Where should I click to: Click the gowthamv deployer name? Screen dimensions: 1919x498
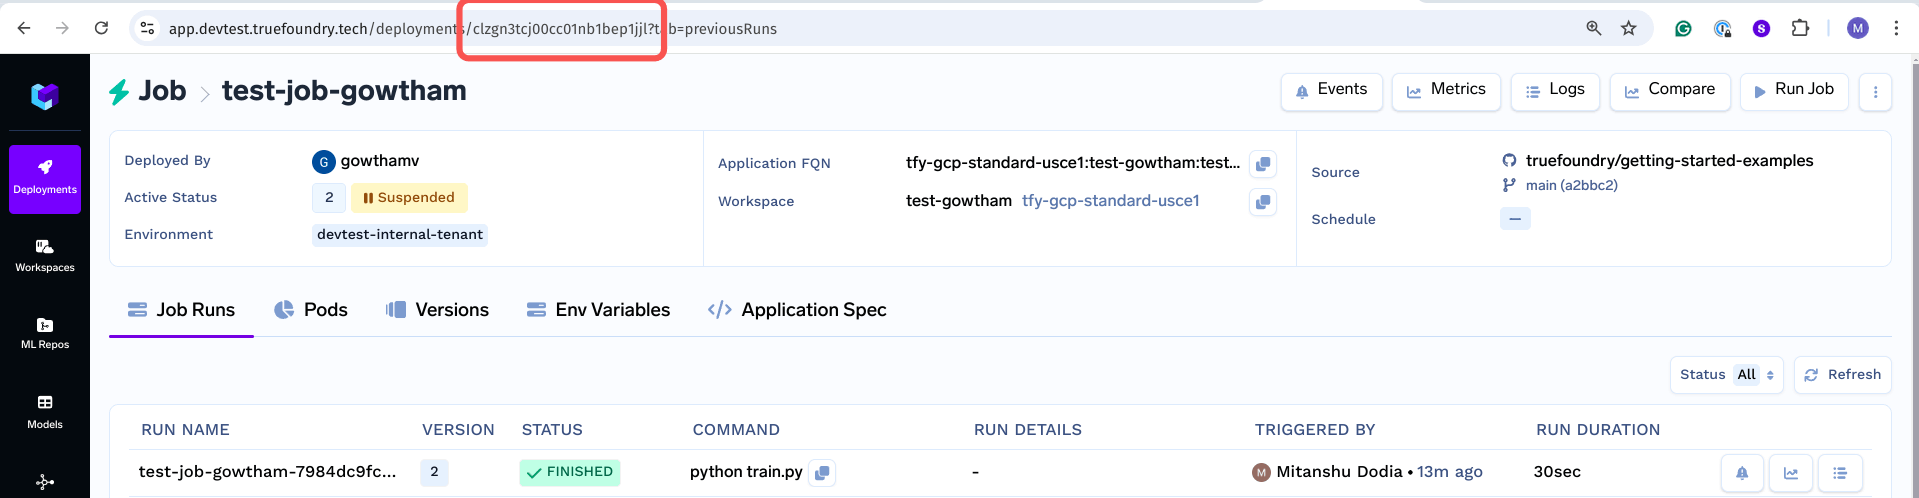[380, 161]
